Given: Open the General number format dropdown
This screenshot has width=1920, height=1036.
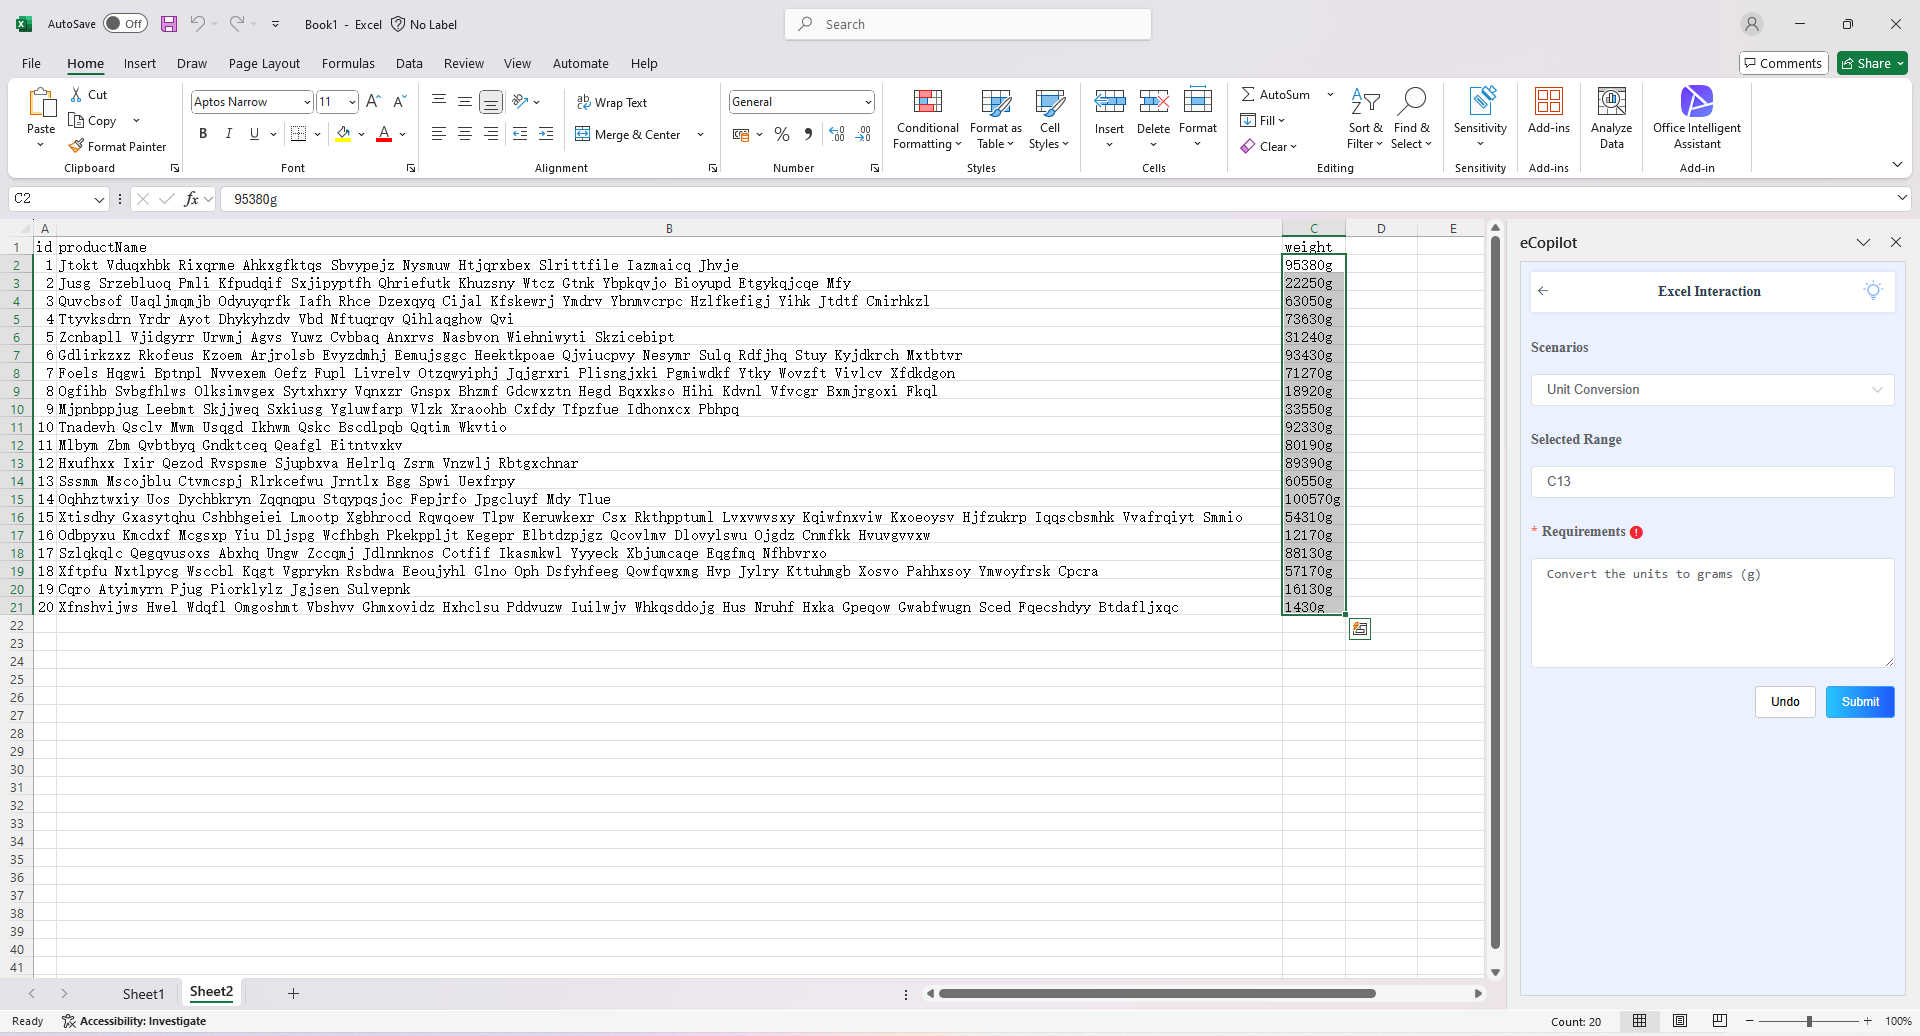Looking at the screenshot, I should [867, 102].
